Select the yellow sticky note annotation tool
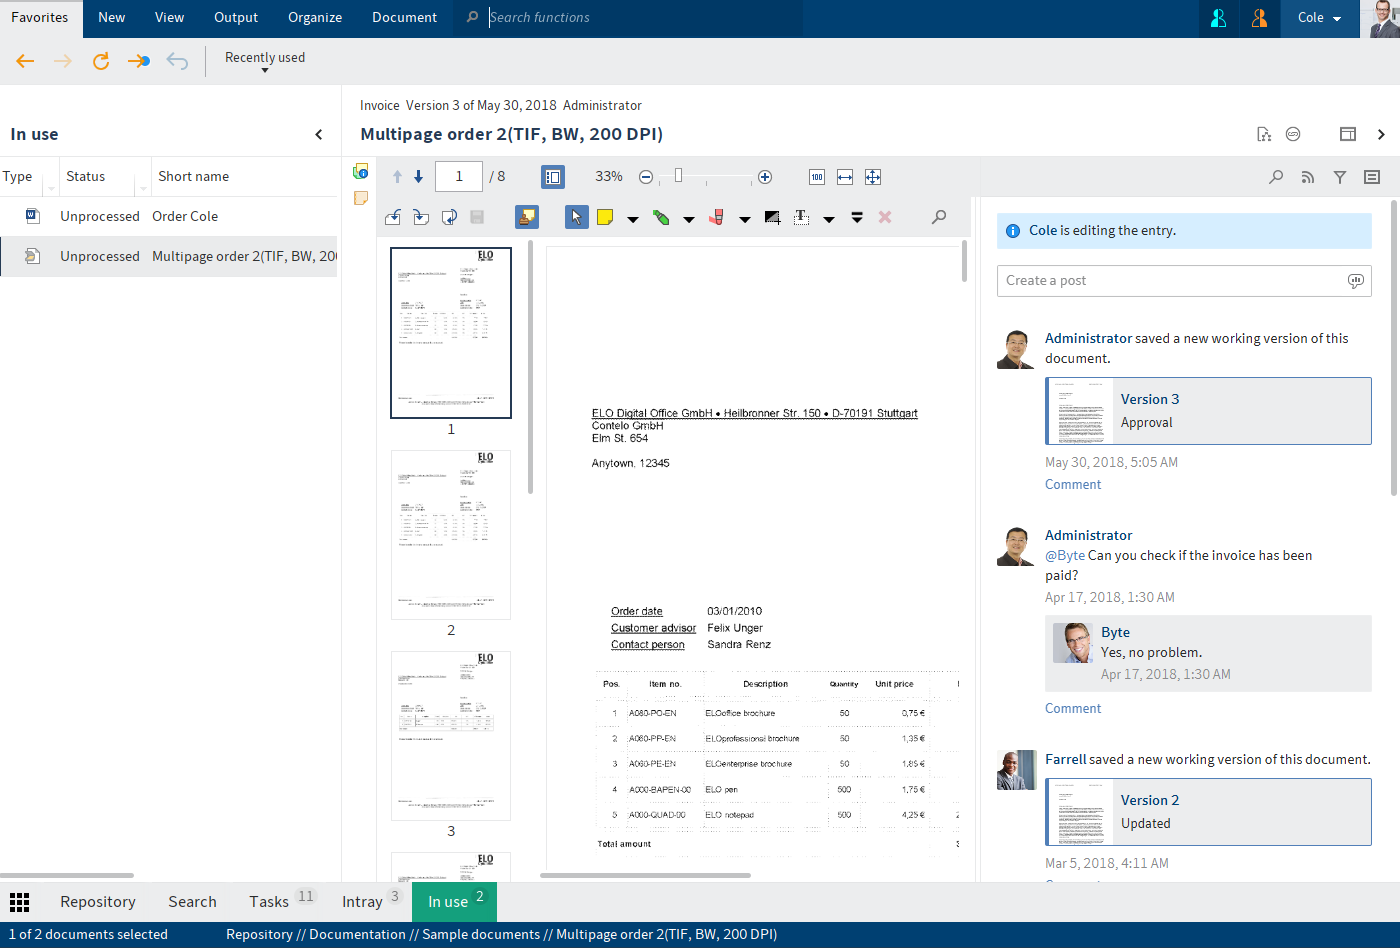The image size is (1400, 948). coord(605,217)
